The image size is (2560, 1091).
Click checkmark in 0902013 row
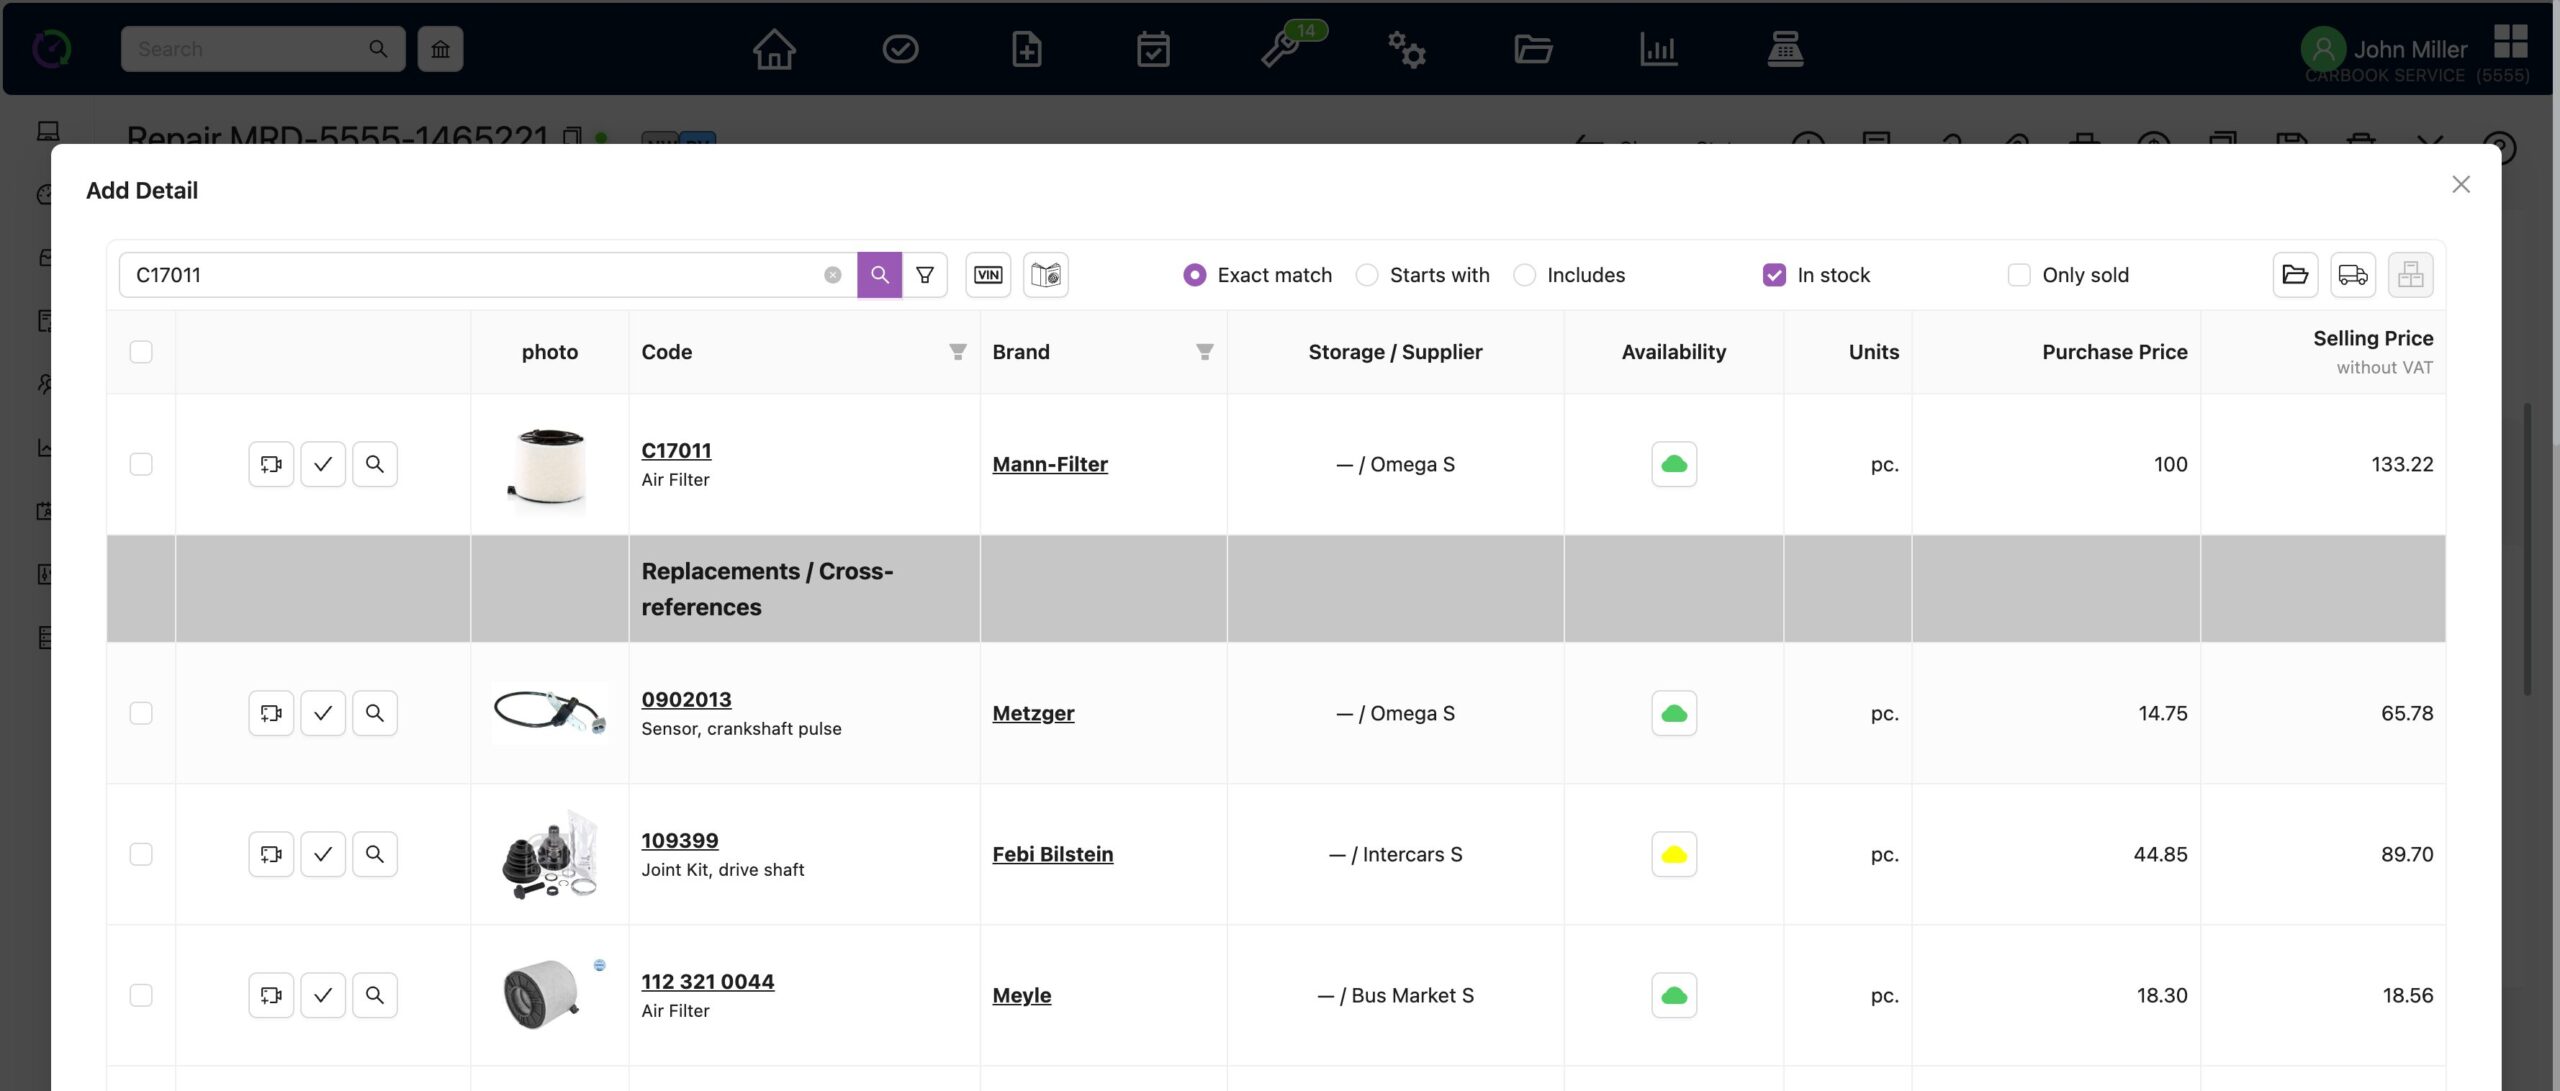click(x=323, y=713)
